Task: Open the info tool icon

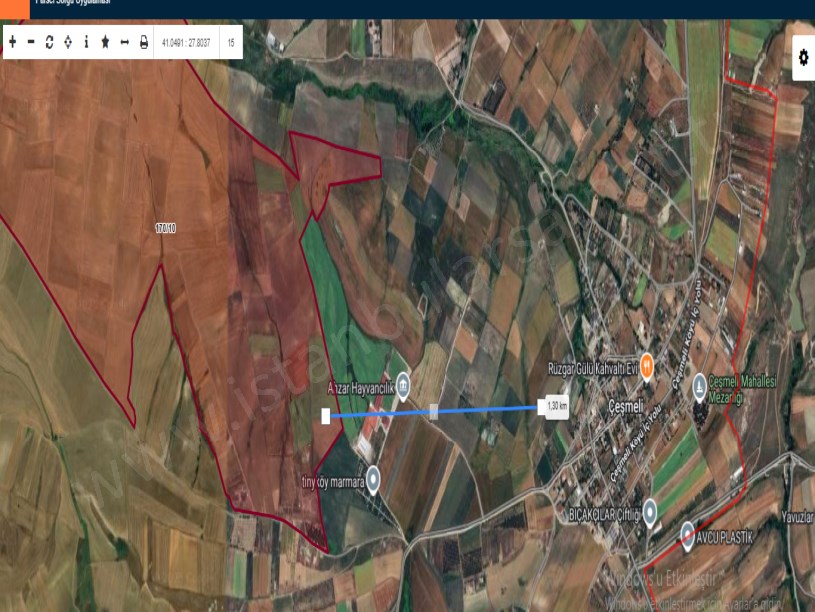Action: 86,42
